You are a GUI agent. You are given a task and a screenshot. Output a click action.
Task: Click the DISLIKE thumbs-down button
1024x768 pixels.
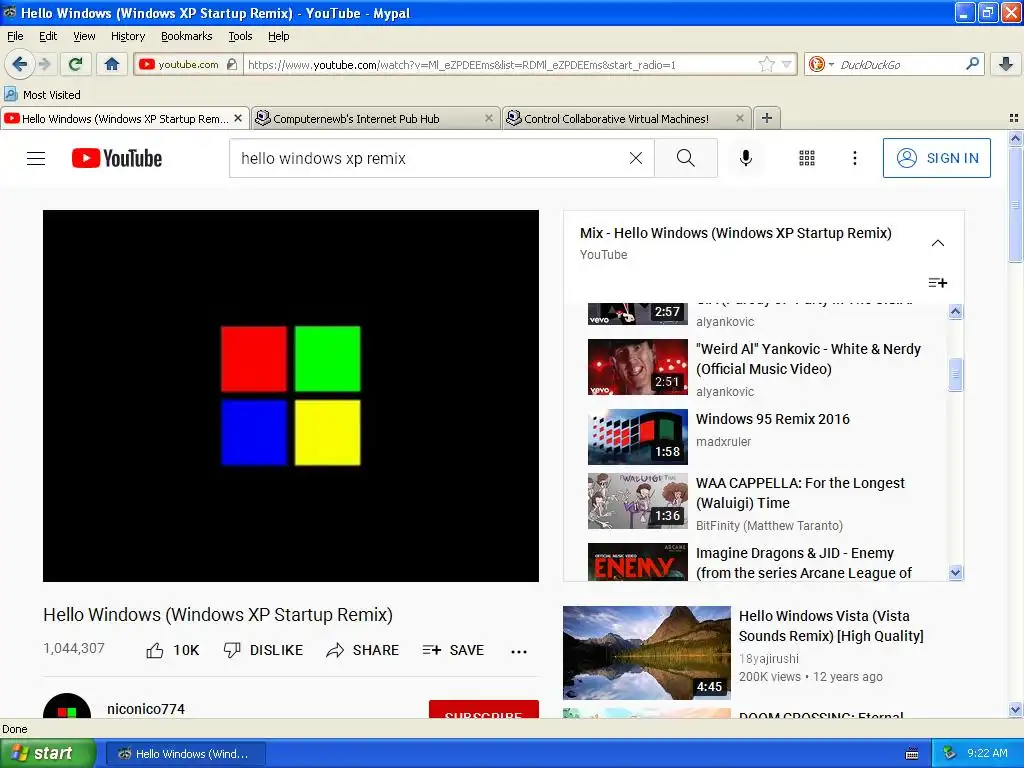263,650
